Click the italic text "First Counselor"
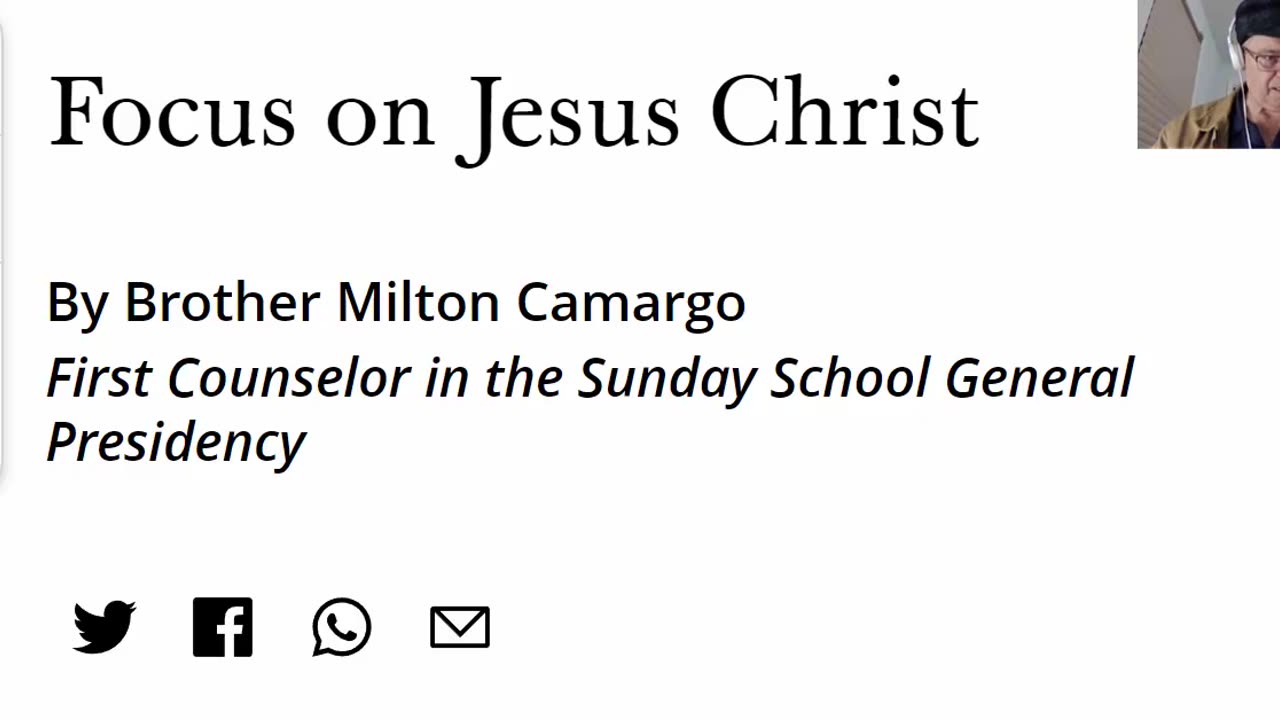Image resolution: width=1280 pixels, height=720 pixels. click(x=228, y=378)
